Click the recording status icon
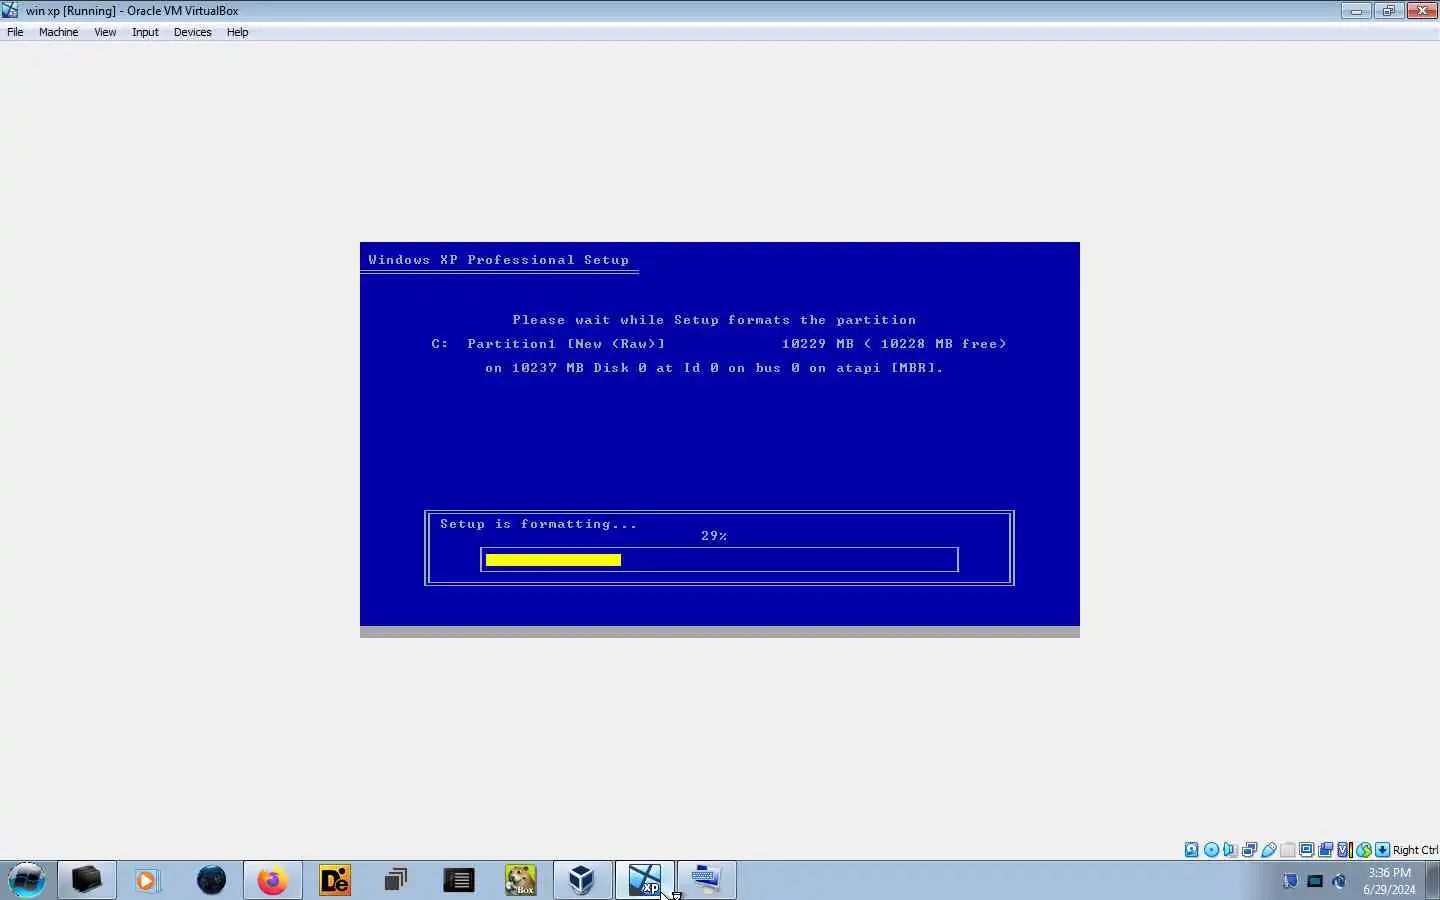 click(x=1325, y=850)
